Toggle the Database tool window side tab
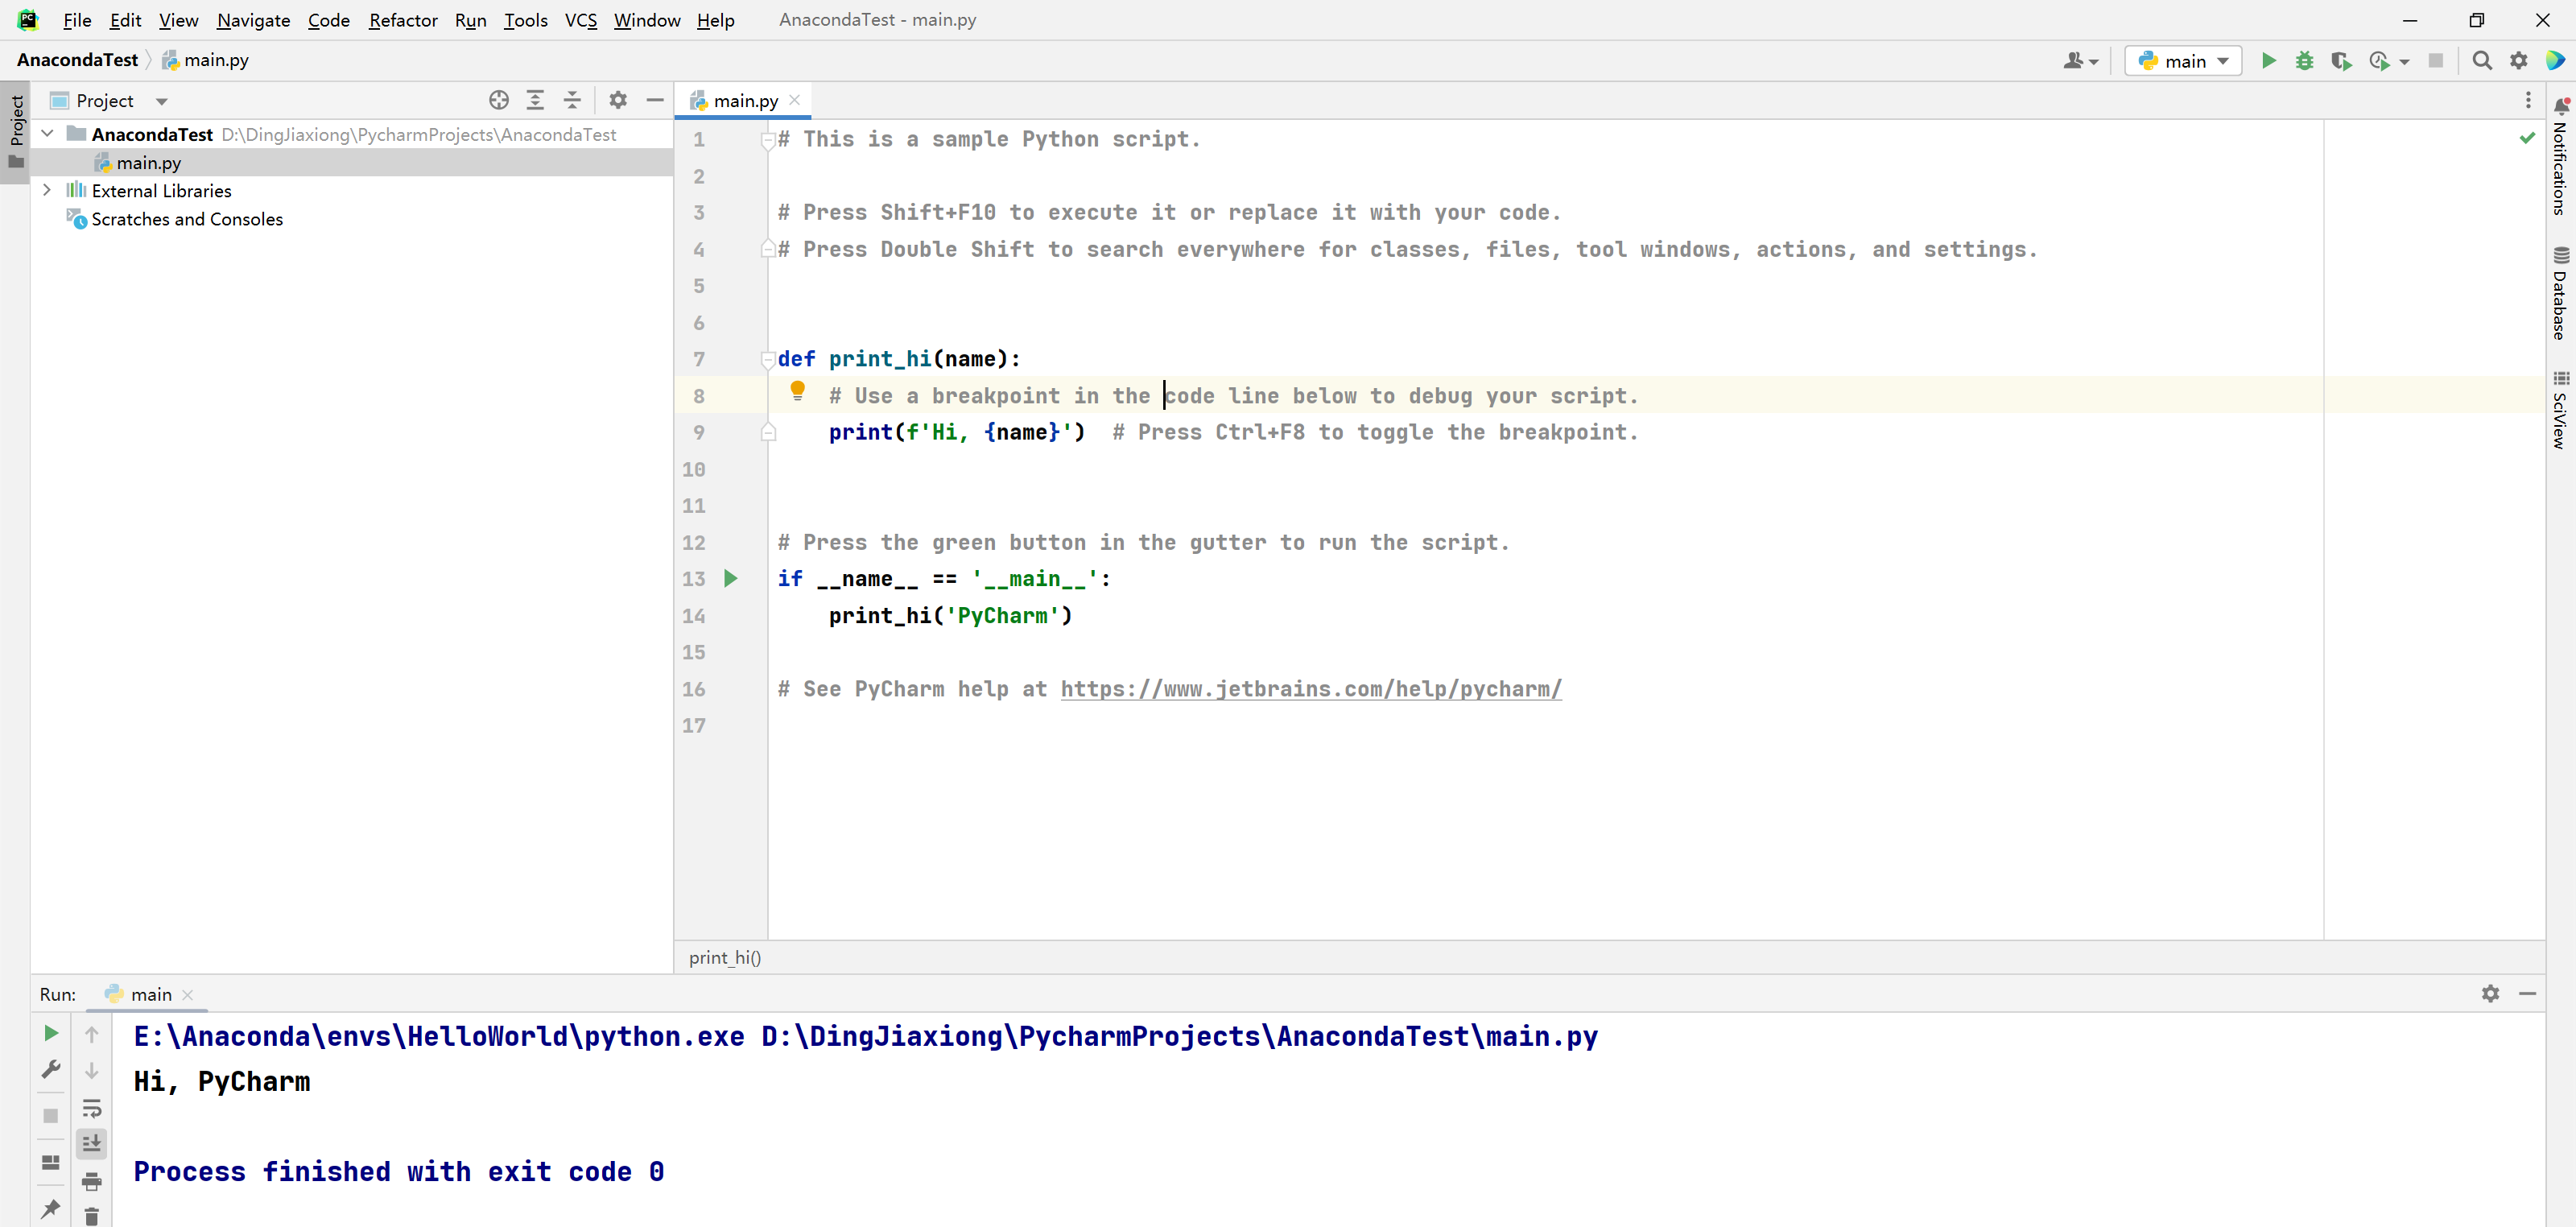The height and width of the screenshot is (1227, 2576). (2560, 294)
